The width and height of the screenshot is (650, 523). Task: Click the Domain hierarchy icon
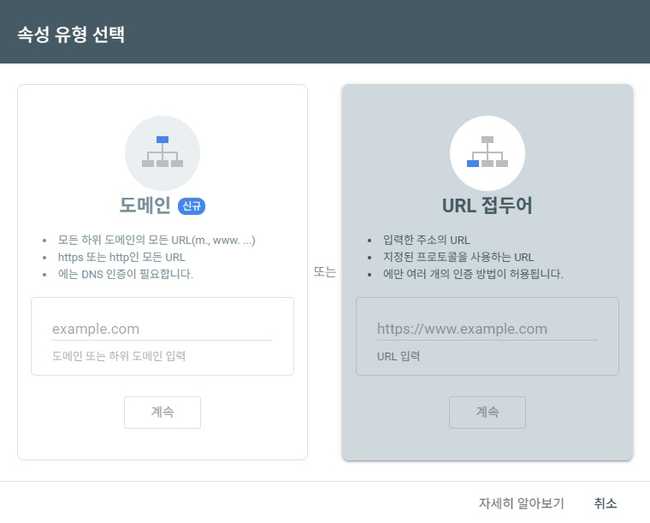(162, 151)
